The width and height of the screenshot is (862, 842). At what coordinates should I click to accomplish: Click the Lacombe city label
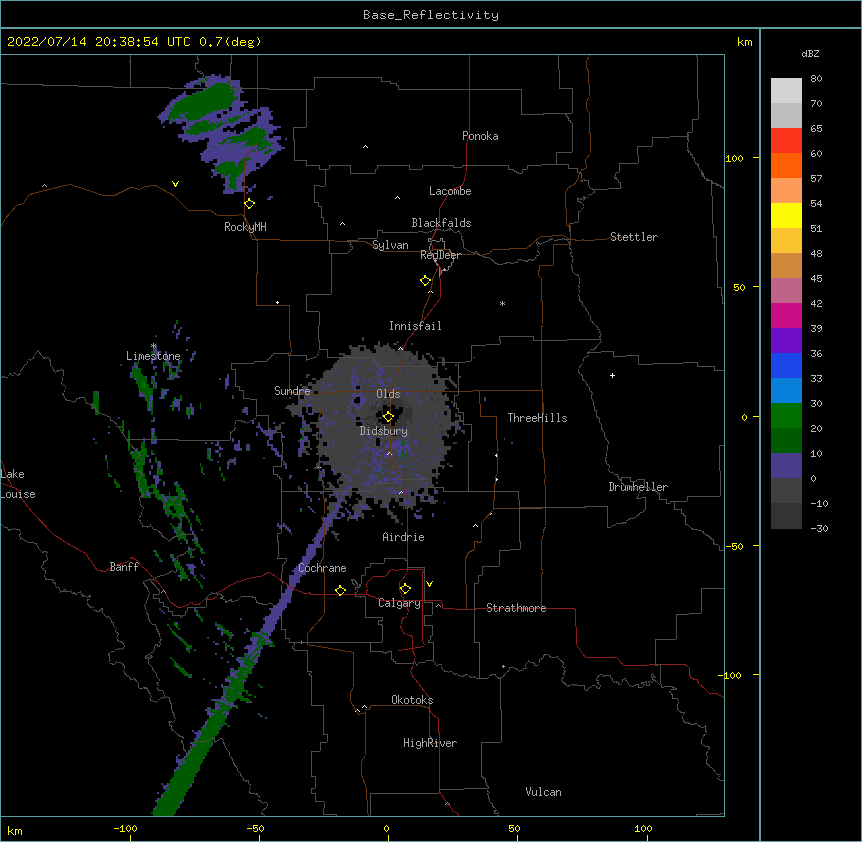pos(450,191)
